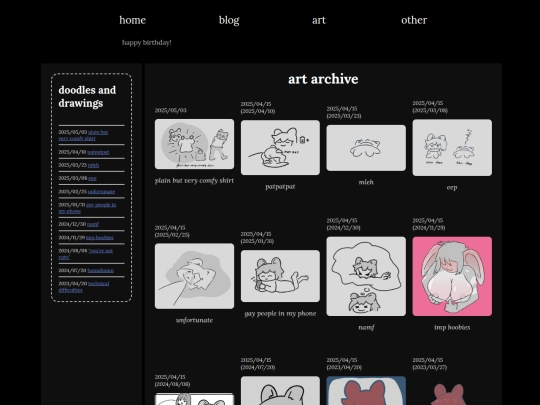
Task: Open sidebar link 'eep' dated 2025/03/08
Action: [x=92, y=178]
